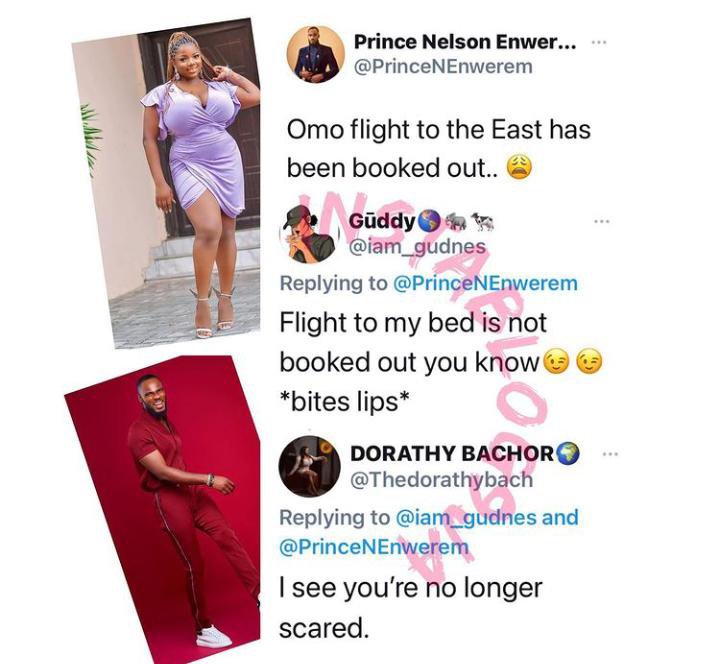
Task: View photo of man in red outfit
Action: [x=162, y=510]
